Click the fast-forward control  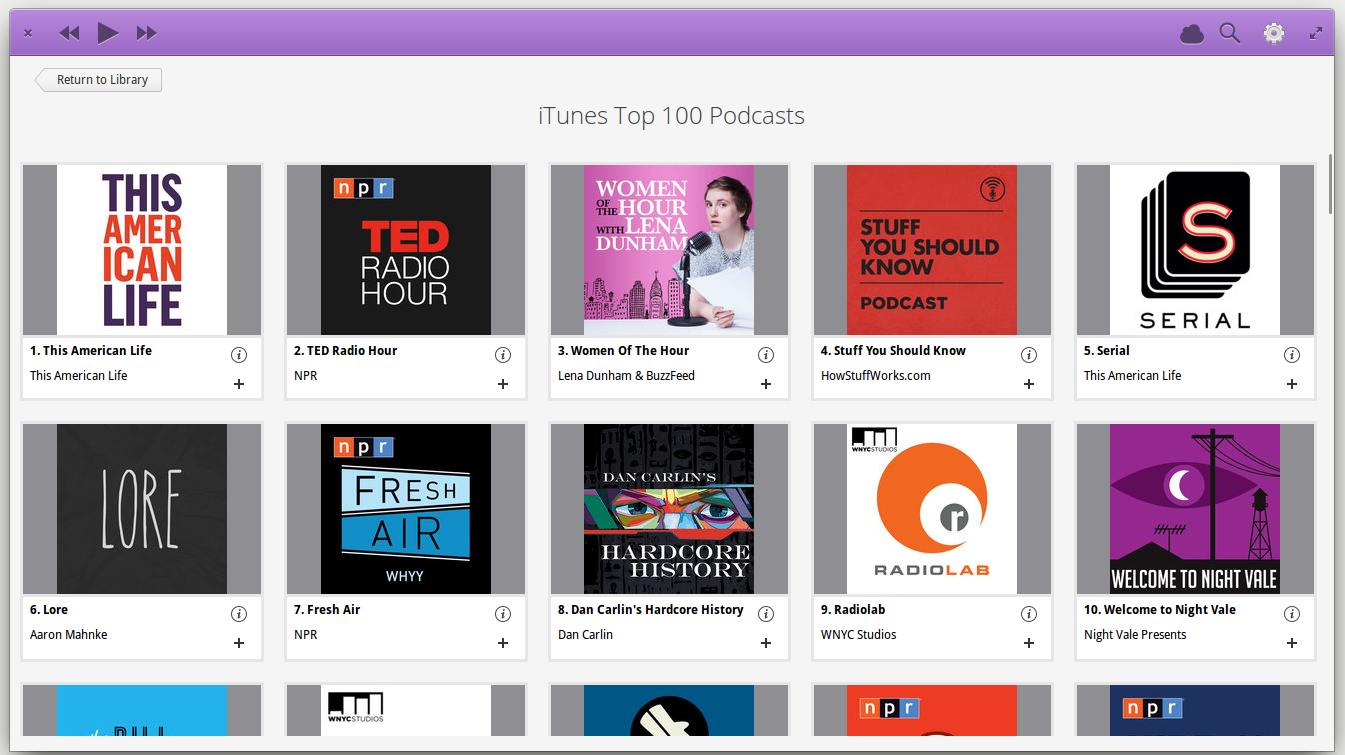[146, 32]
